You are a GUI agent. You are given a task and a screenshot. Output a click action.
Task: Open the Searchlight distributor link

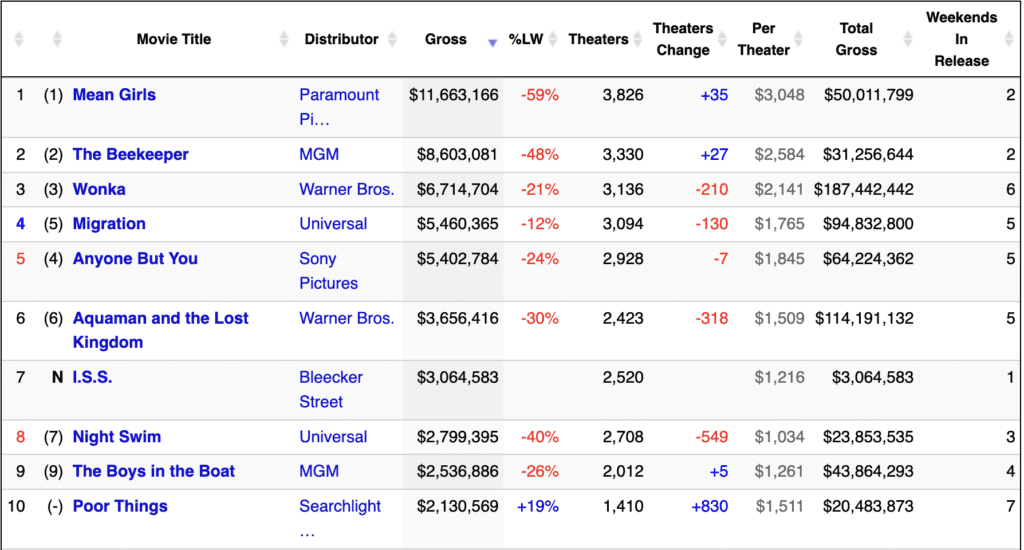click(x=340, y=519)
